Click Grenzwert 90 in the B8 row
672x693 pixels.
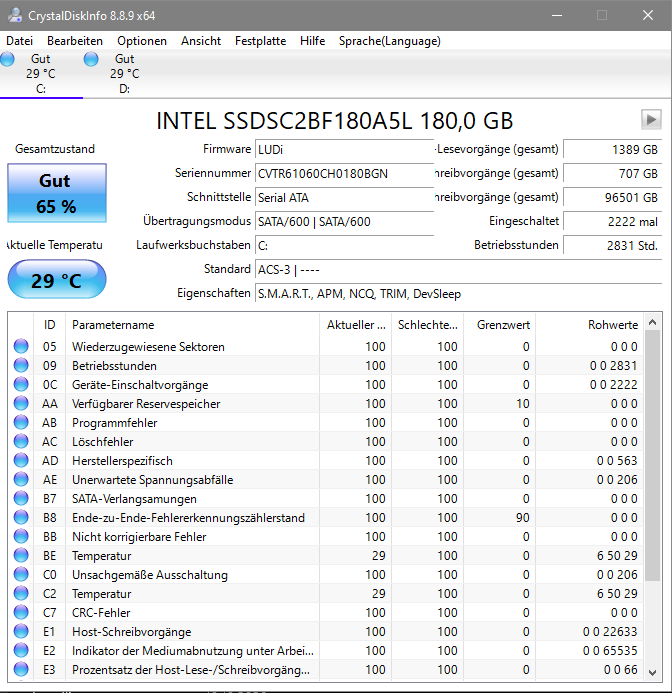523,518
